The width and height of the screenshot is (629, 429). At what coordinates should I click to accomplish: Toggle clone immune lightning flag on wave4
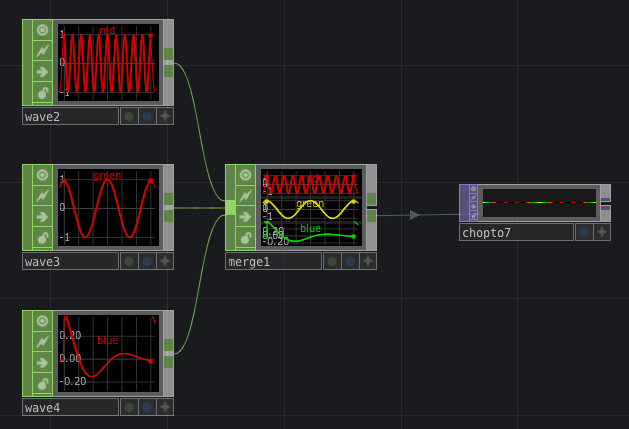coord(43,342)
